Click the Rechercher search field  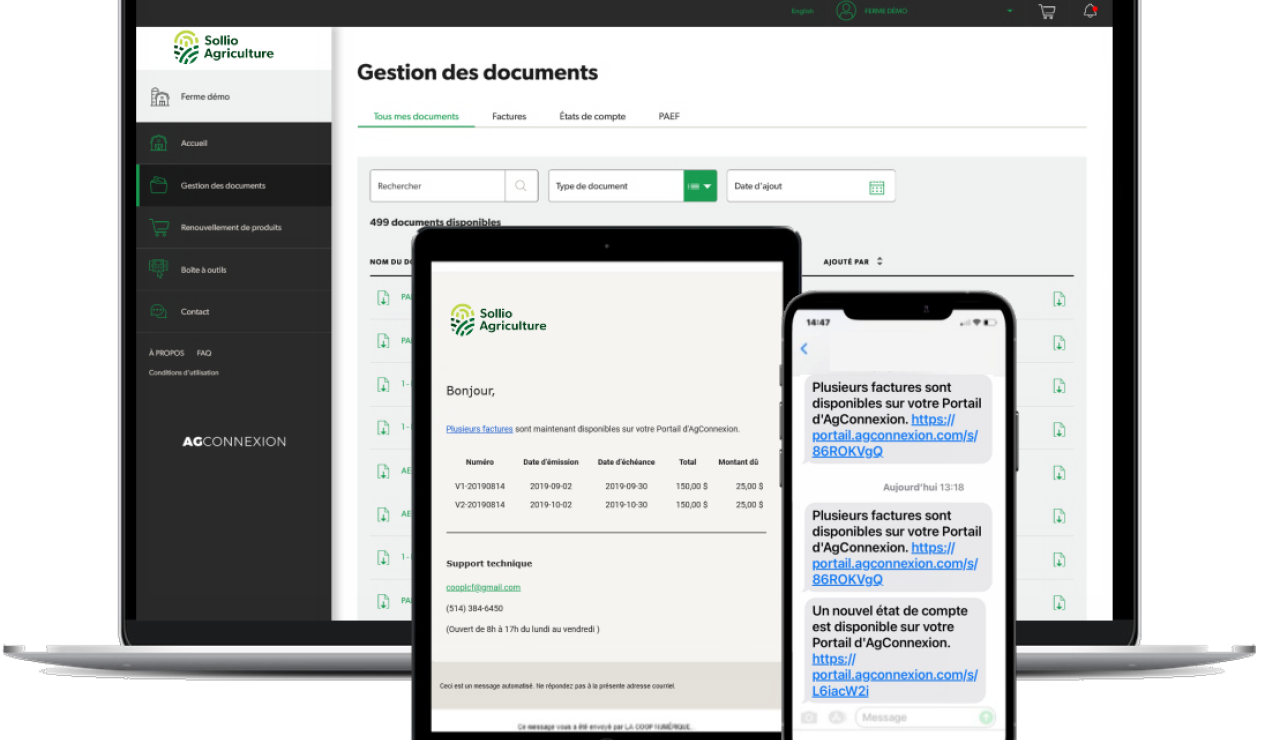click(x=437, y=186)
